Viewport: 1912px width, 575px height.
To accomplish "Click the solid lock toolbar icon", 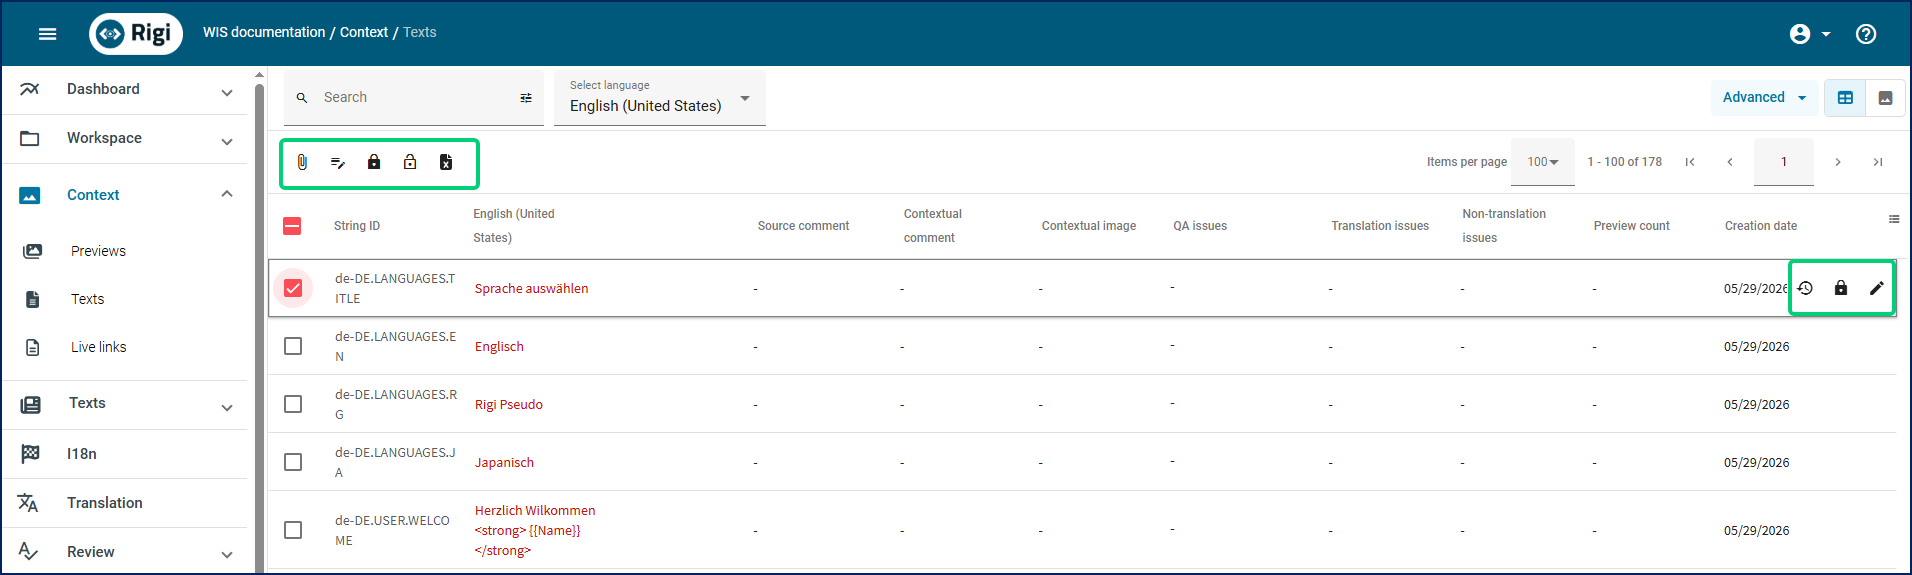I will point(374,162).
